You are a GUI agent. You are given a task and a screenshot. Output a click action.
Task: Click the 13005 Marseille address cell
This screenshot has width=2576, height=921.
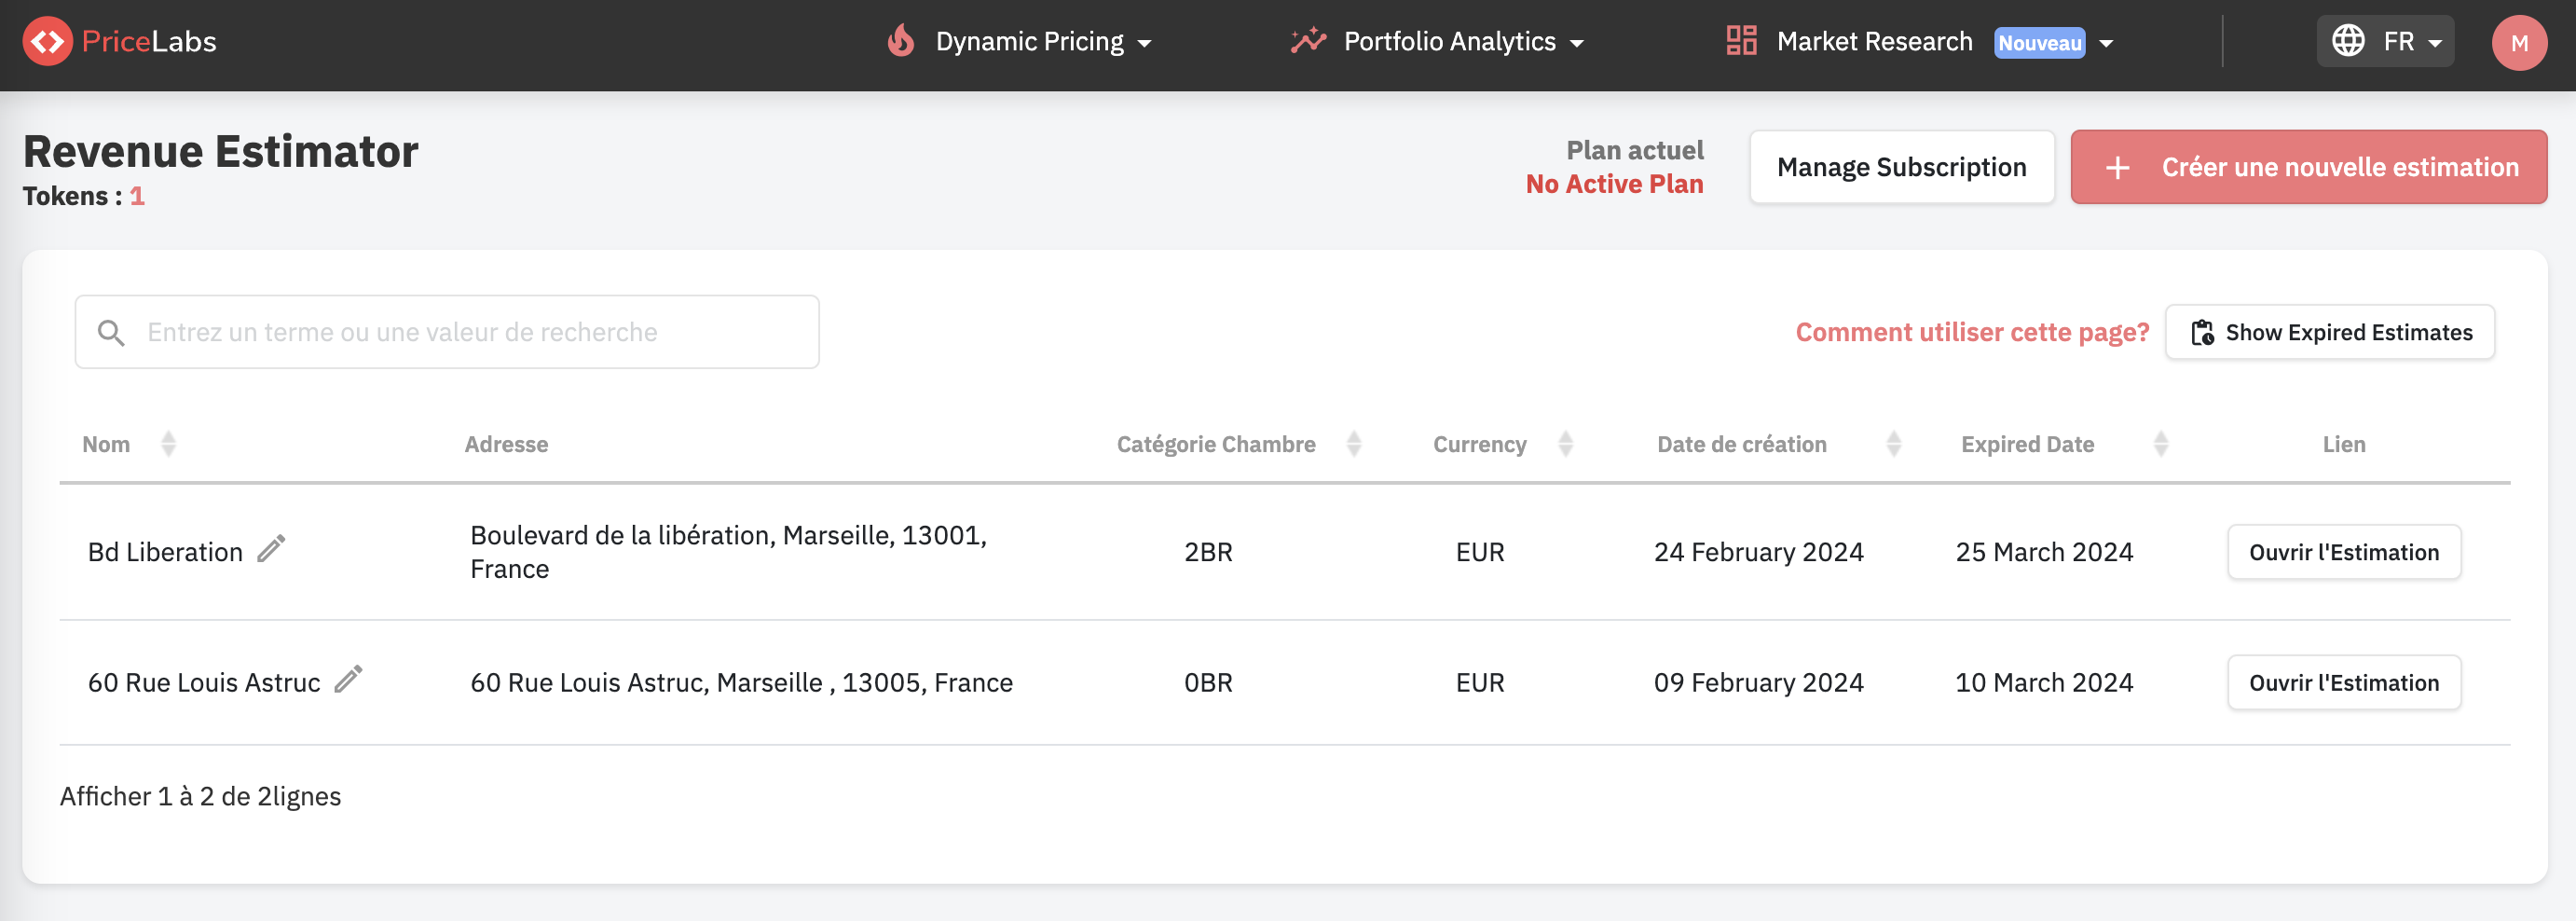click(741, 683)
